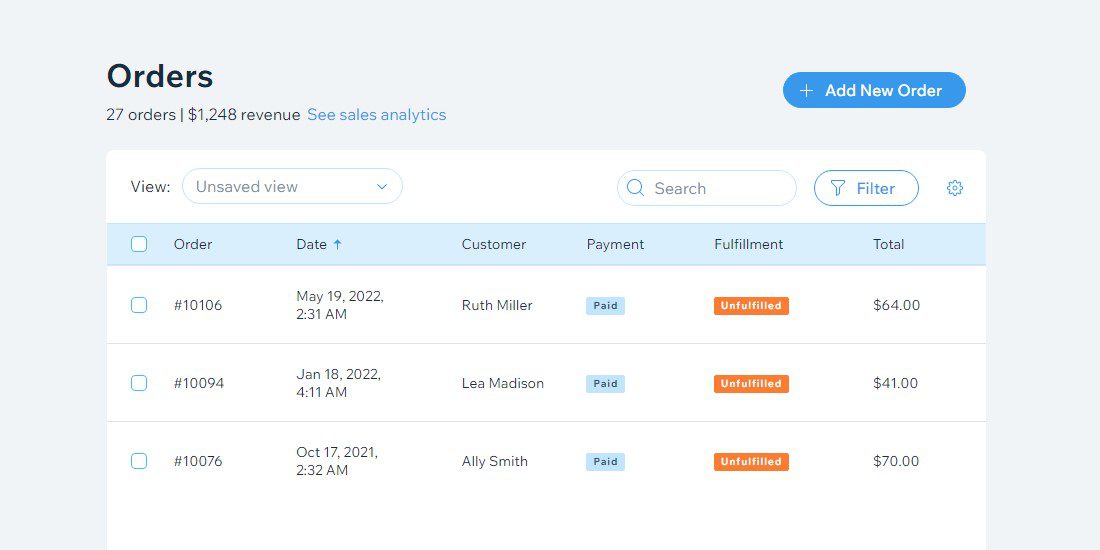This screenshot has height=550, width=1100.
Task: Click Unfulfilled badge on order #10094
Action: coord(751,384)
